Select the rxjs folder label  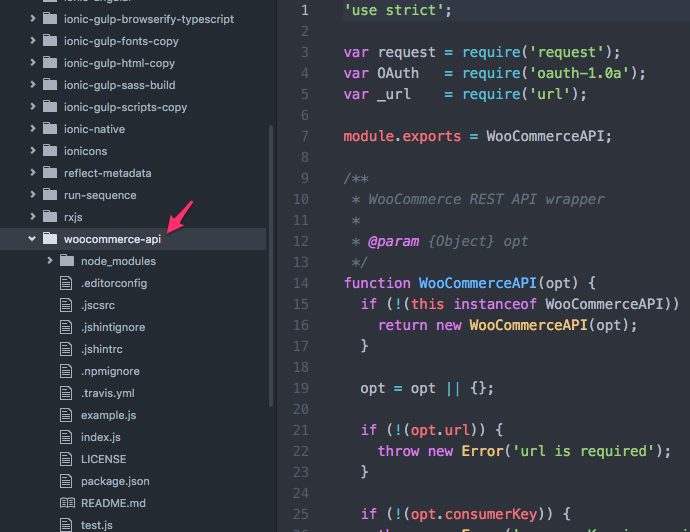coord(73,217)
